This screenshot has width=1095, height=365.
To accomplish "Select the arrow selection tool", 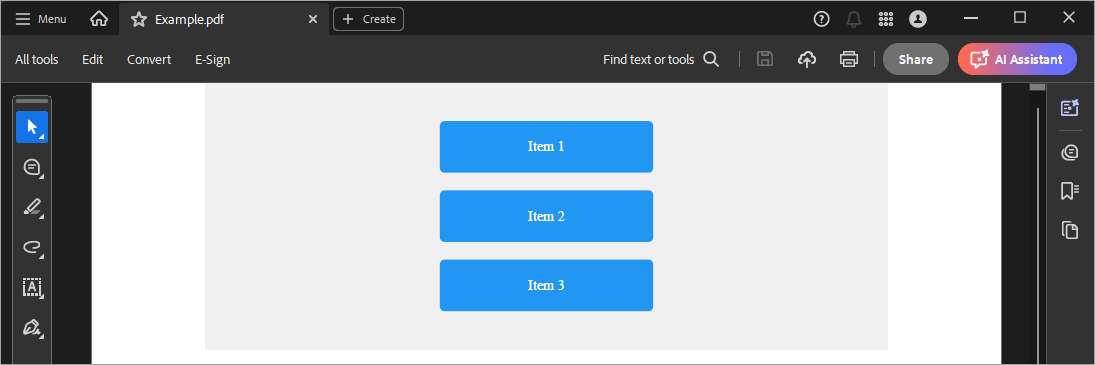I will [x=32, y=127].
